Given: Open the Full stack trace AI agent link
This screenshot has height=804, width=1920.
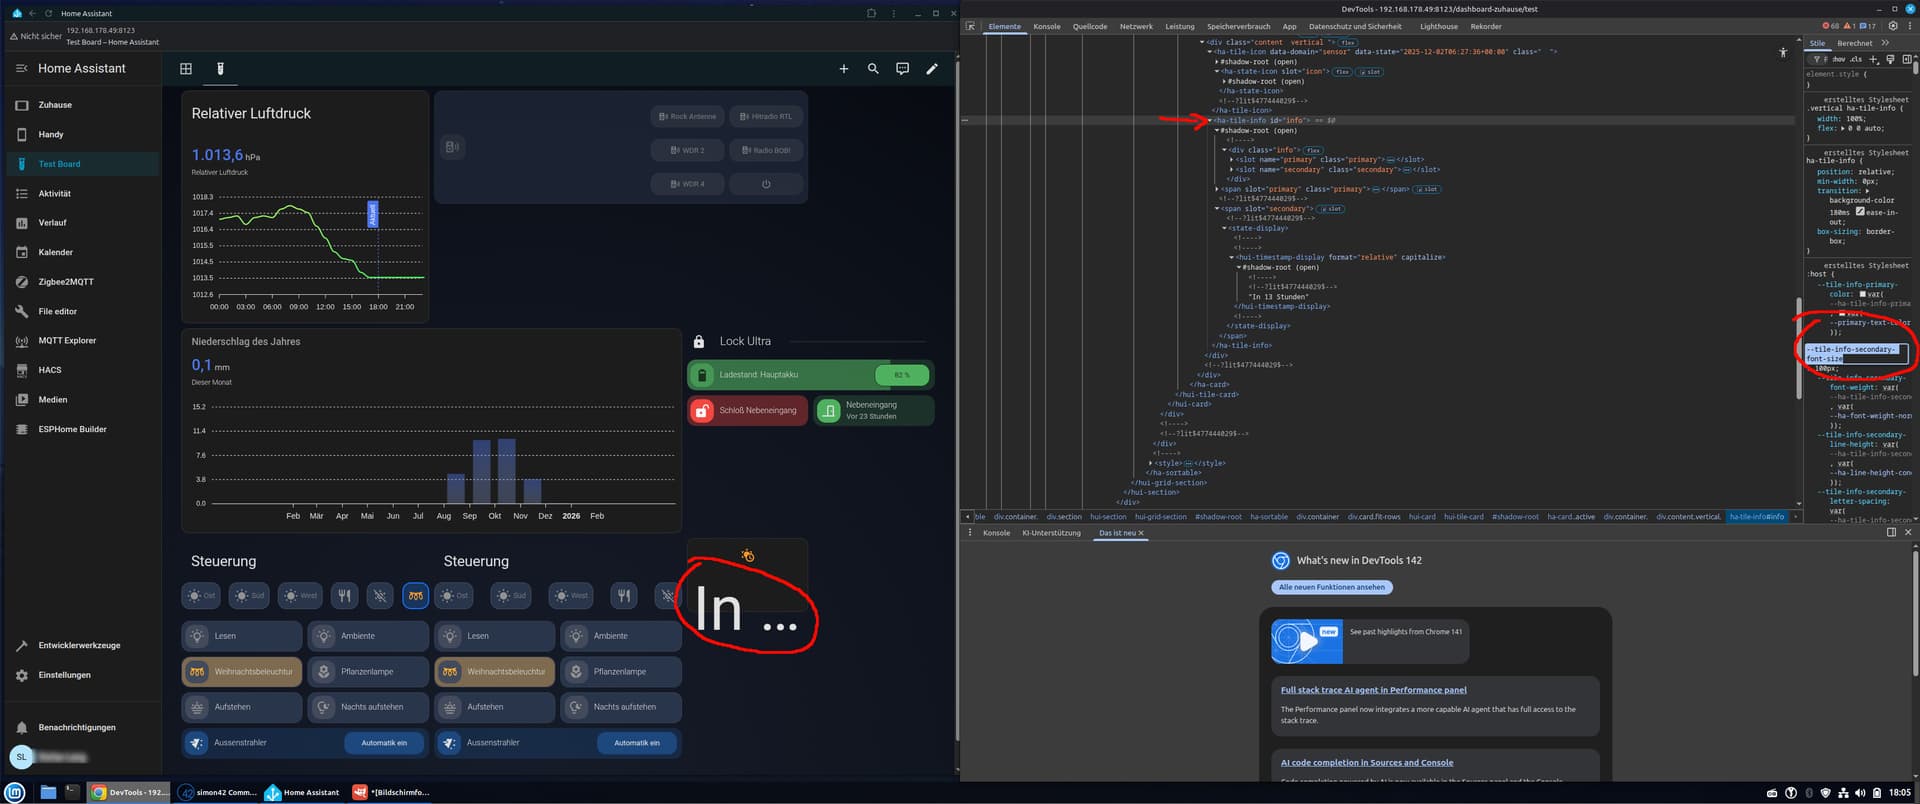Looking at the screenshot, I should pyautogui.click(x=1373, y=690).
